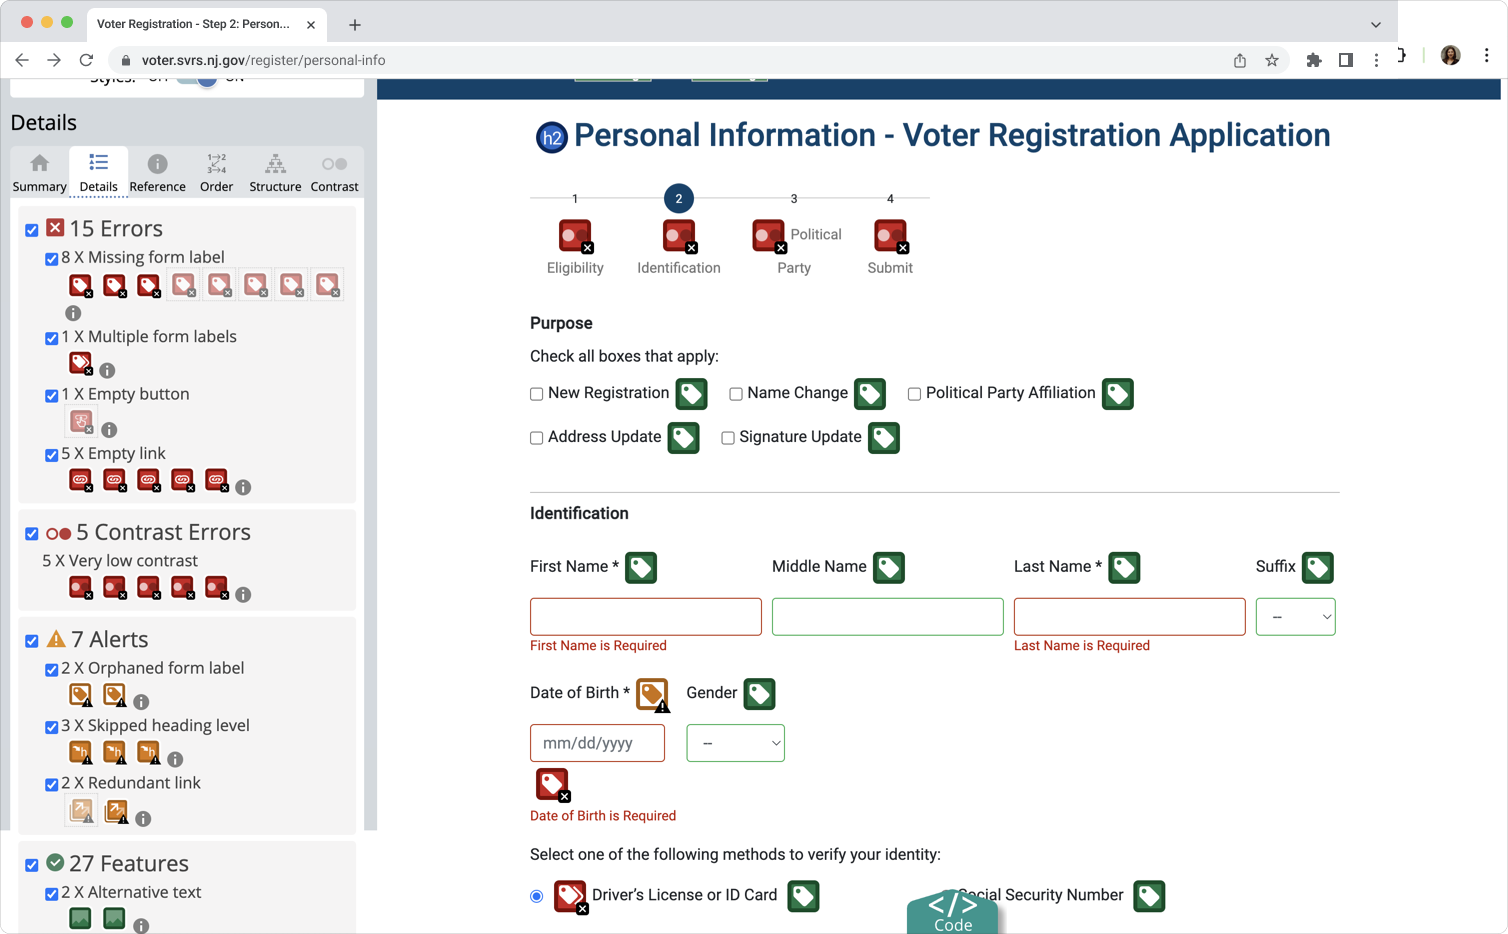Click the bookmark star icon in address bar
The width and height of the screenshot is (1508, 934).
pos(1271,60)
